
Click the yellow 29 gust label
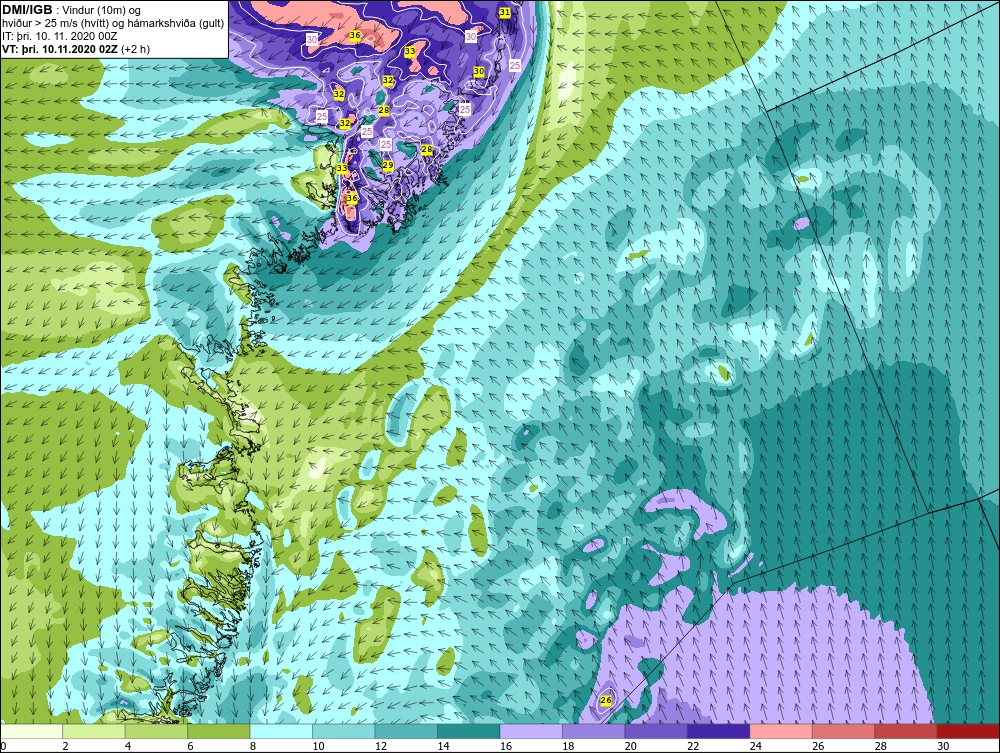click(388, 165)
